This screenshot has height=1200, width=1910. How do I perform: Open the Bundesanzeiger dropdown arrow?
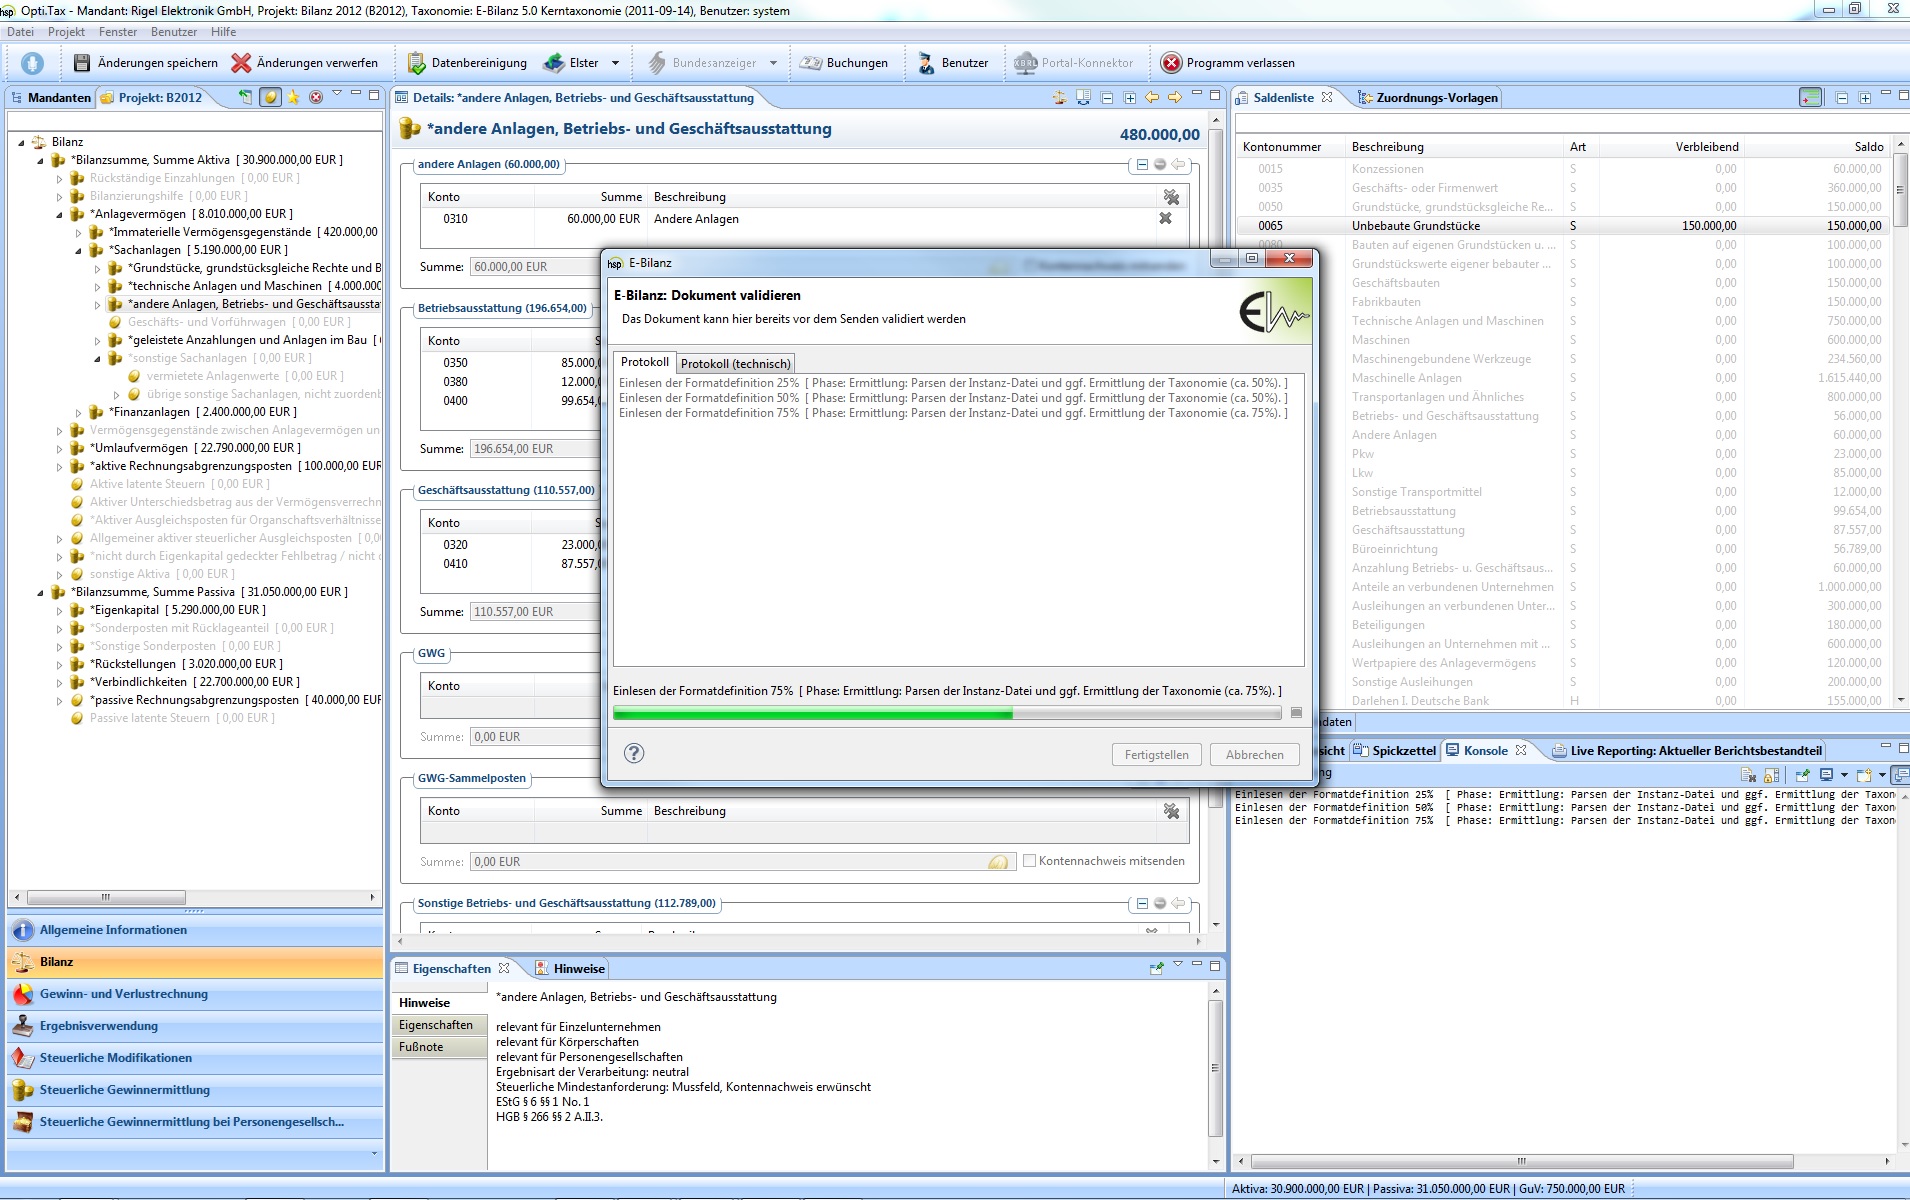[773, 63]
